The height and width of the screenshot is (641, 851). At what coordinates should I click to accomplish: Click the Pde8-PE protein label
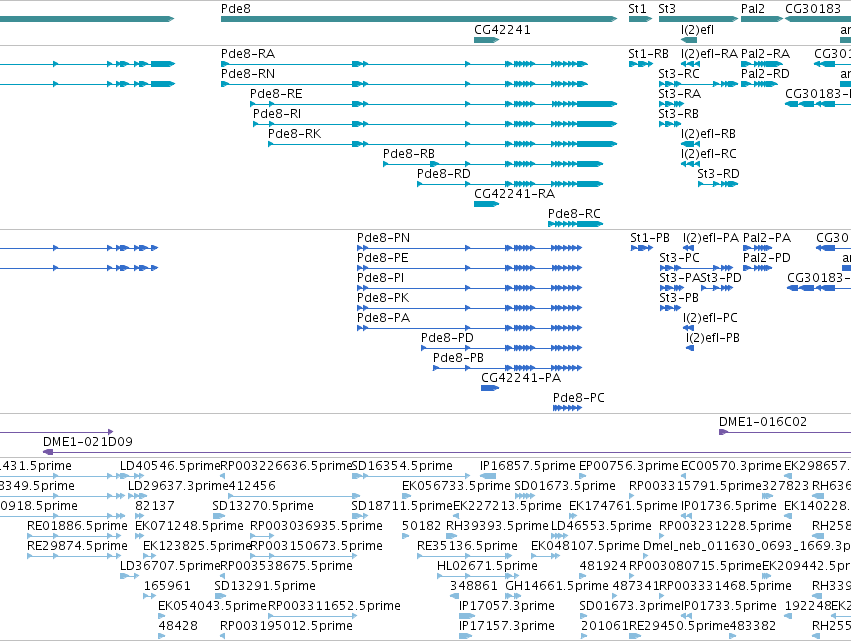(382, 258)
